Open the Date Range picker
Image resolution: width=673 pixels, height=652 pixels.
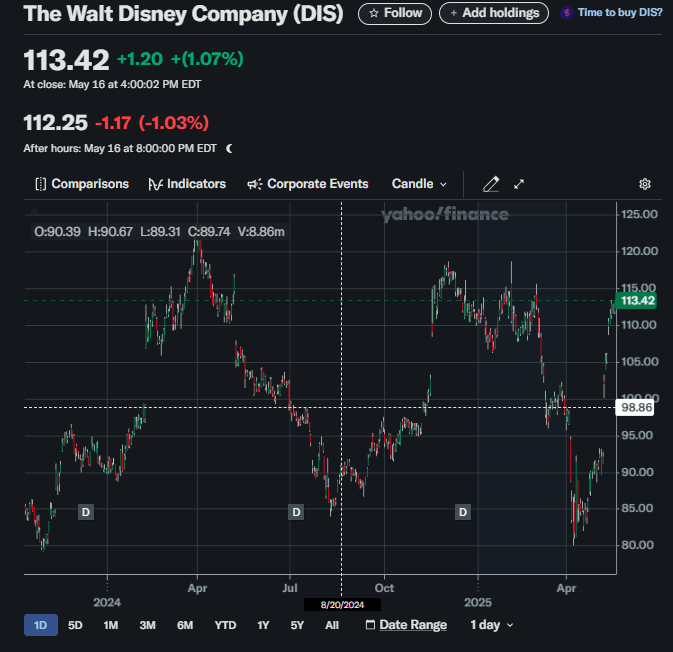pyautogui.click(x=406, y=625)
